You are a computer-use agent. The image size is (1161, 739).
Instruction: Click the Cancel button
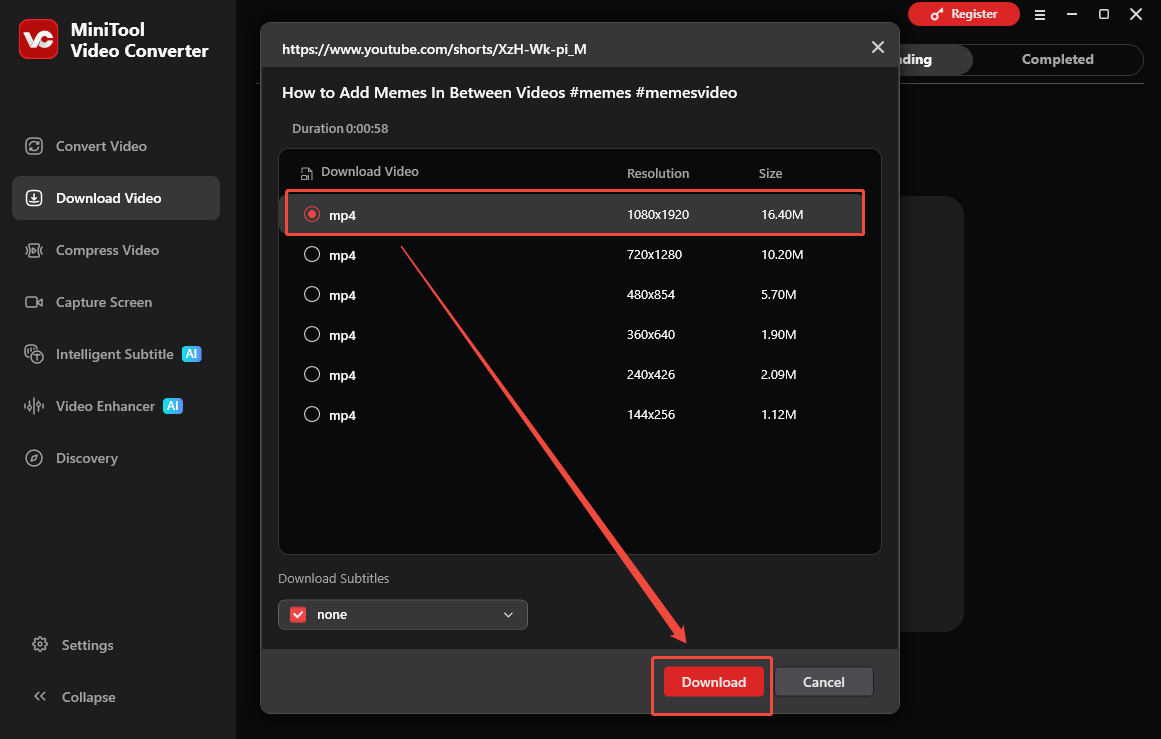823,682
